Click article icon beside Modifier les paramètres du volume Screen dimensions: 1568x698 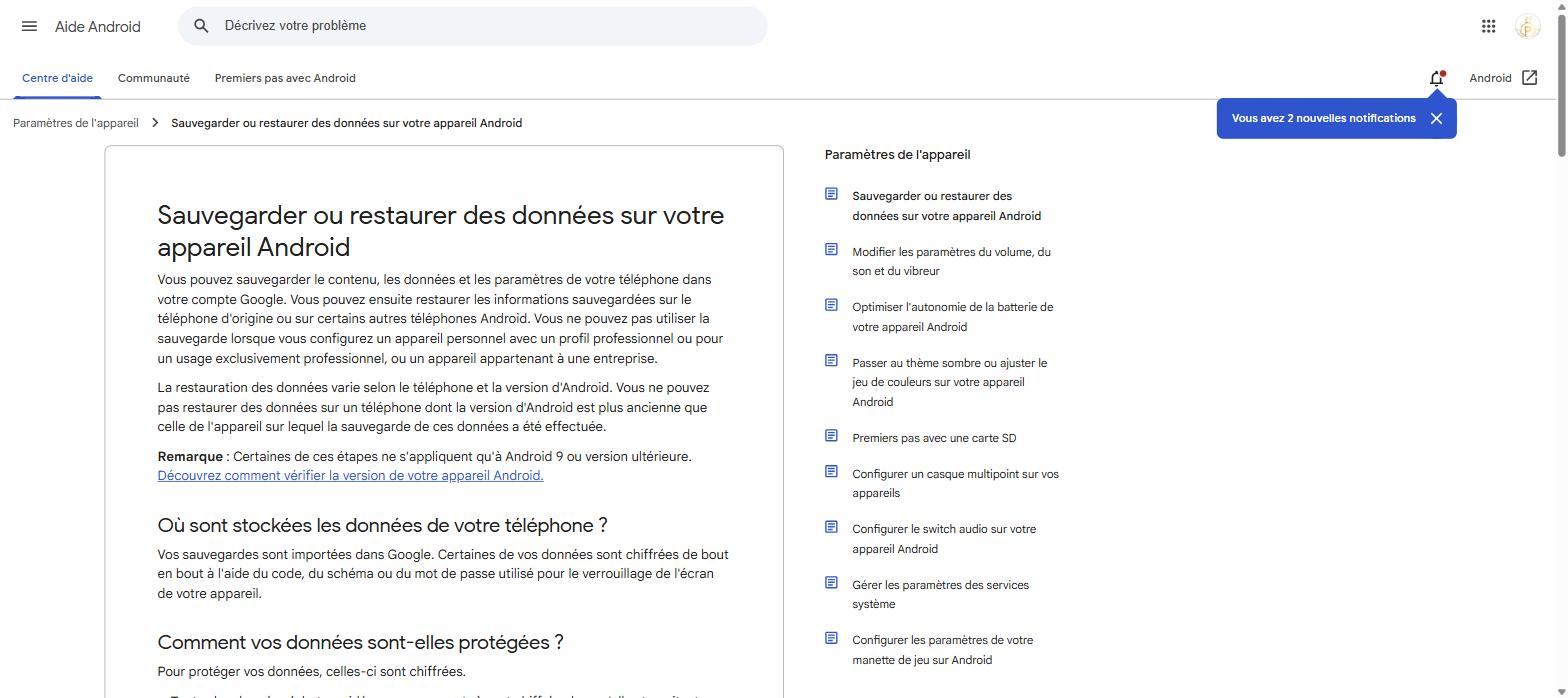click(831, 249)
